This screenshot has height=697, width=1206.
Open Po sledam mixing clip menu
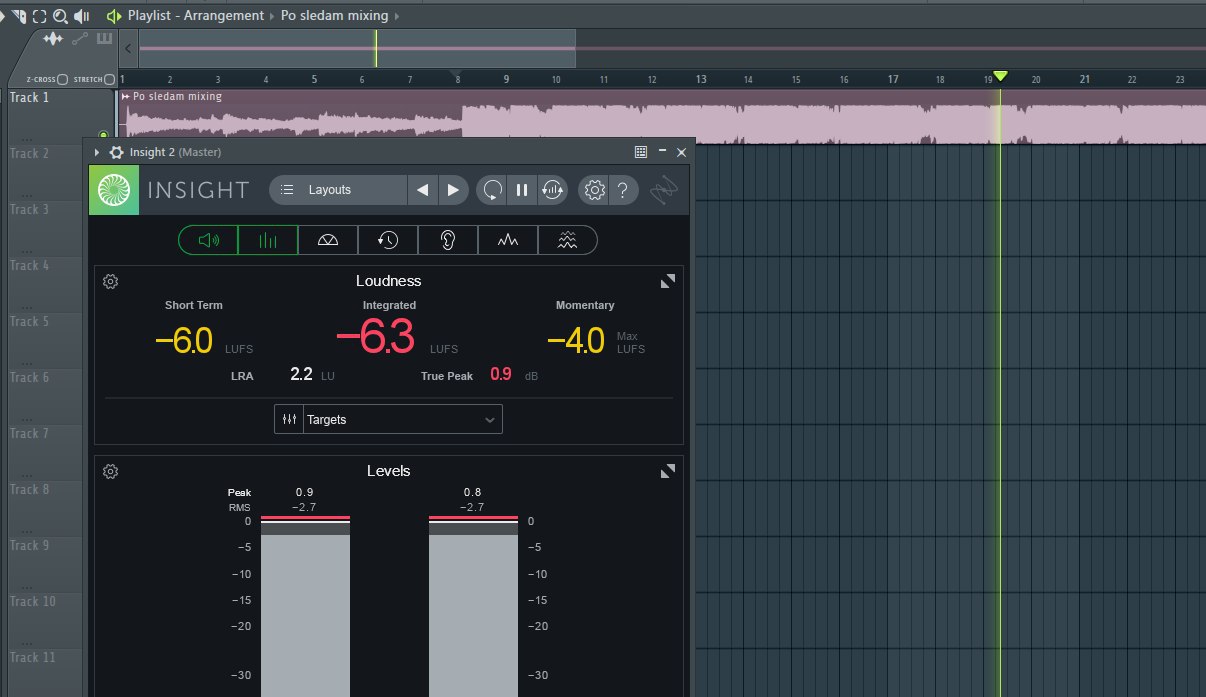(x=126, y=97)
